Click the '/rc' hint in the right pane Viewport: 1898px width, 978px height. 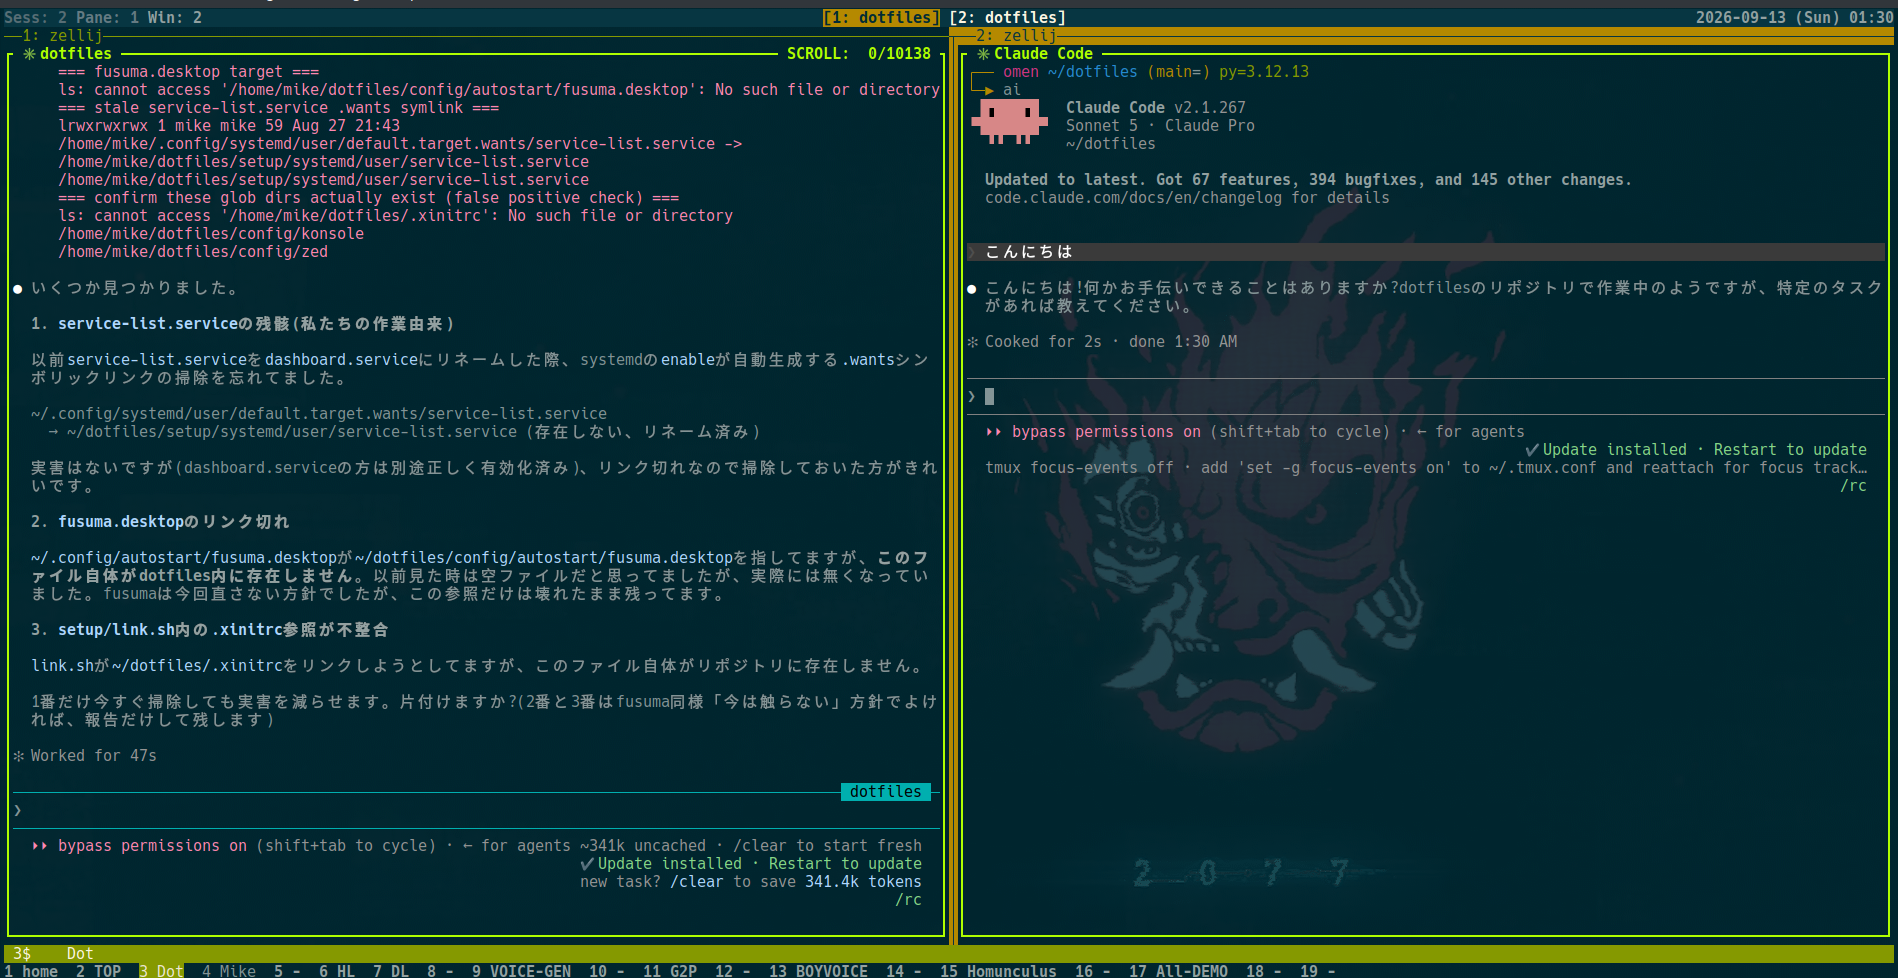pos(1853,486)
